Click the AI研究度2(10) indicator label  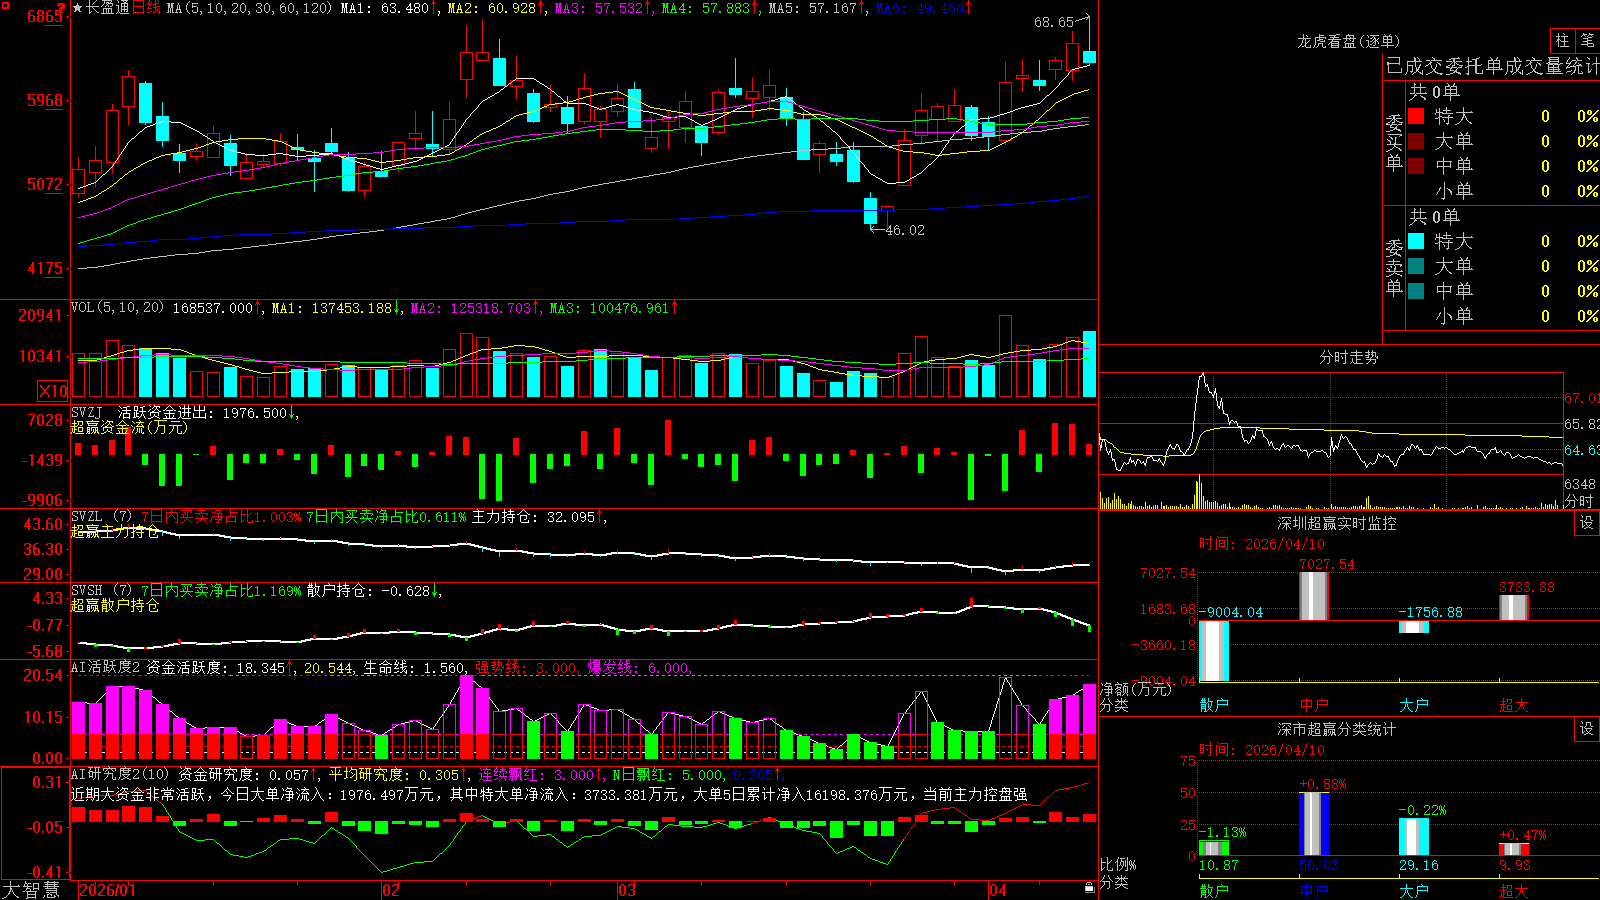click(121, 774)
